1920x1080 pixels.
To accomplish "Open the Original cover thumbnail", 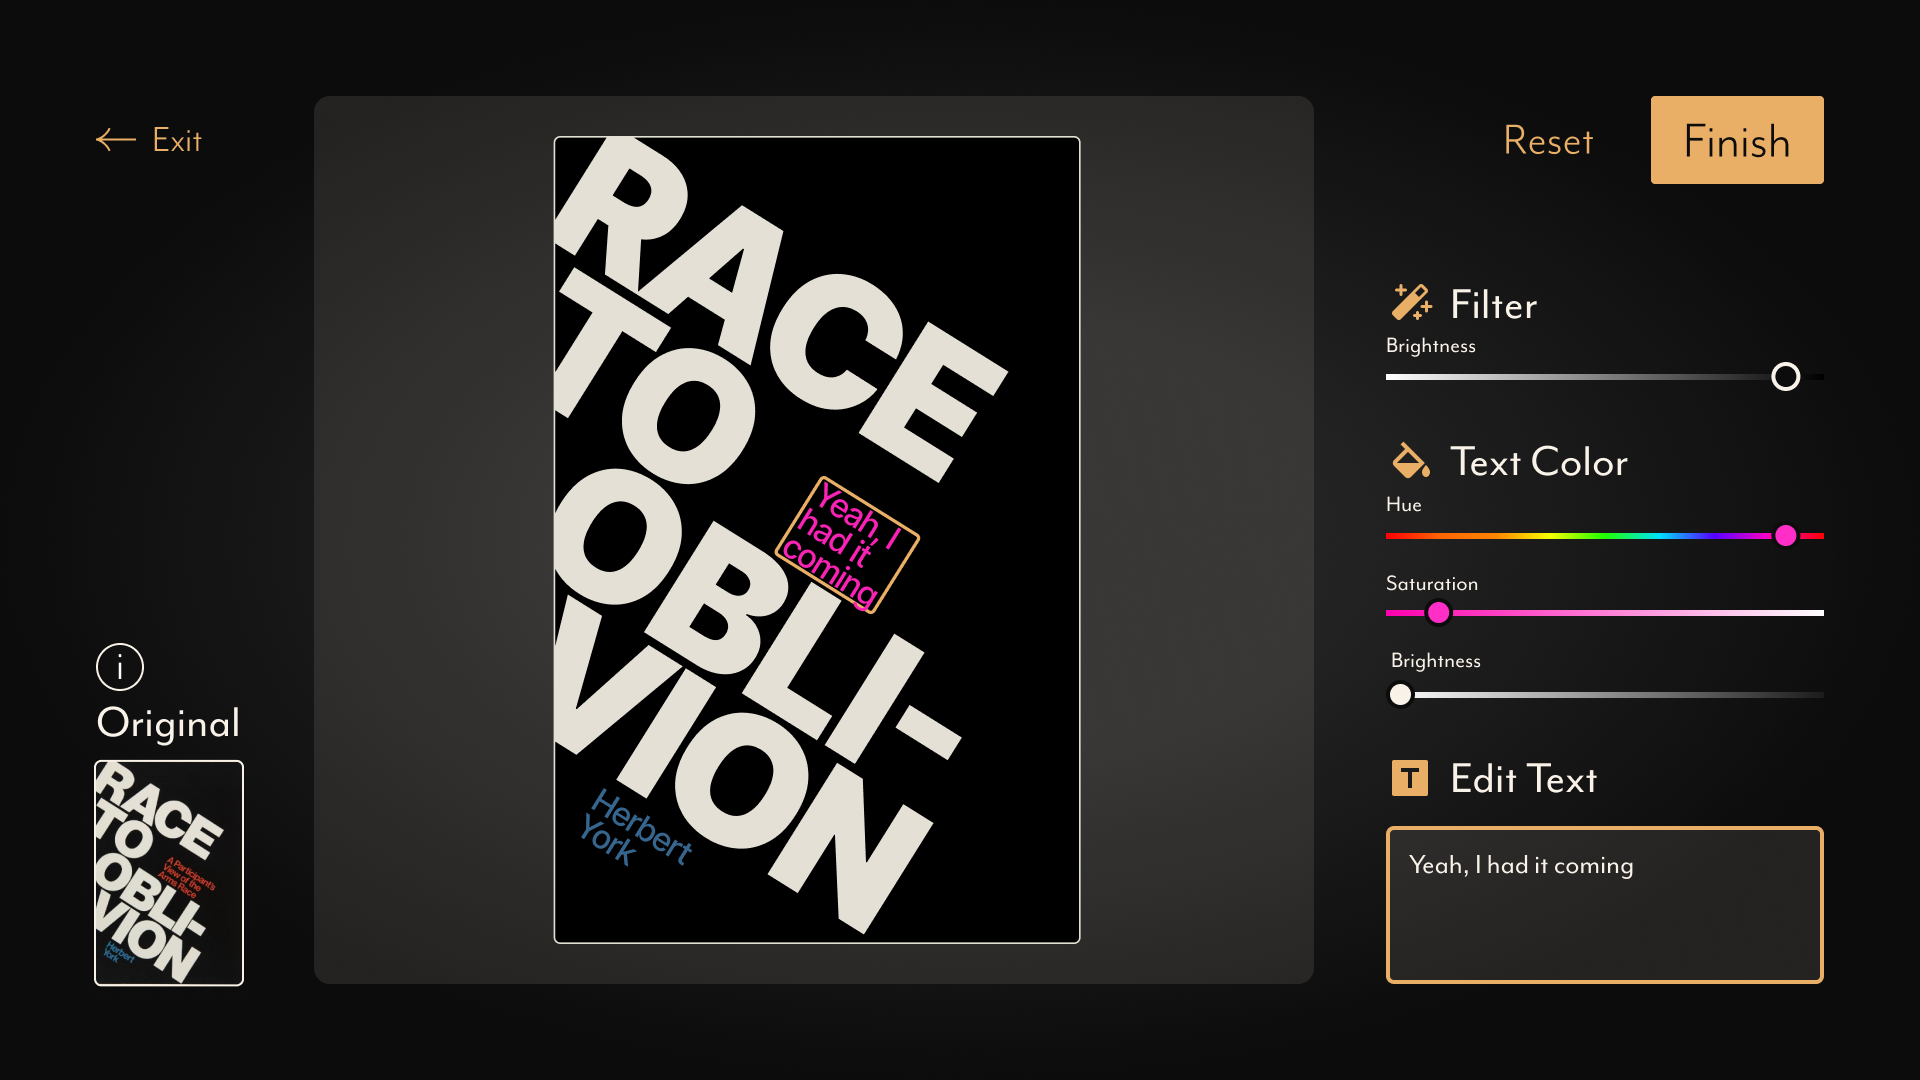I will coord(169,873).
